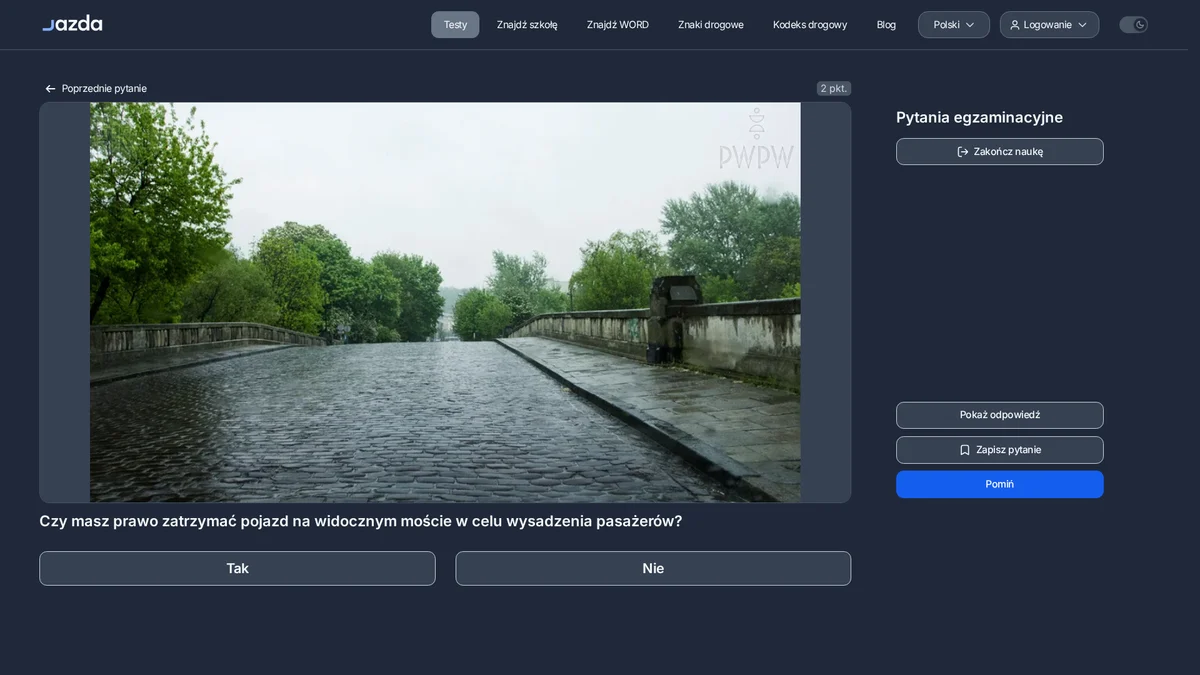Go back via Poprzednie pytanie link

[x=96, y=88]
